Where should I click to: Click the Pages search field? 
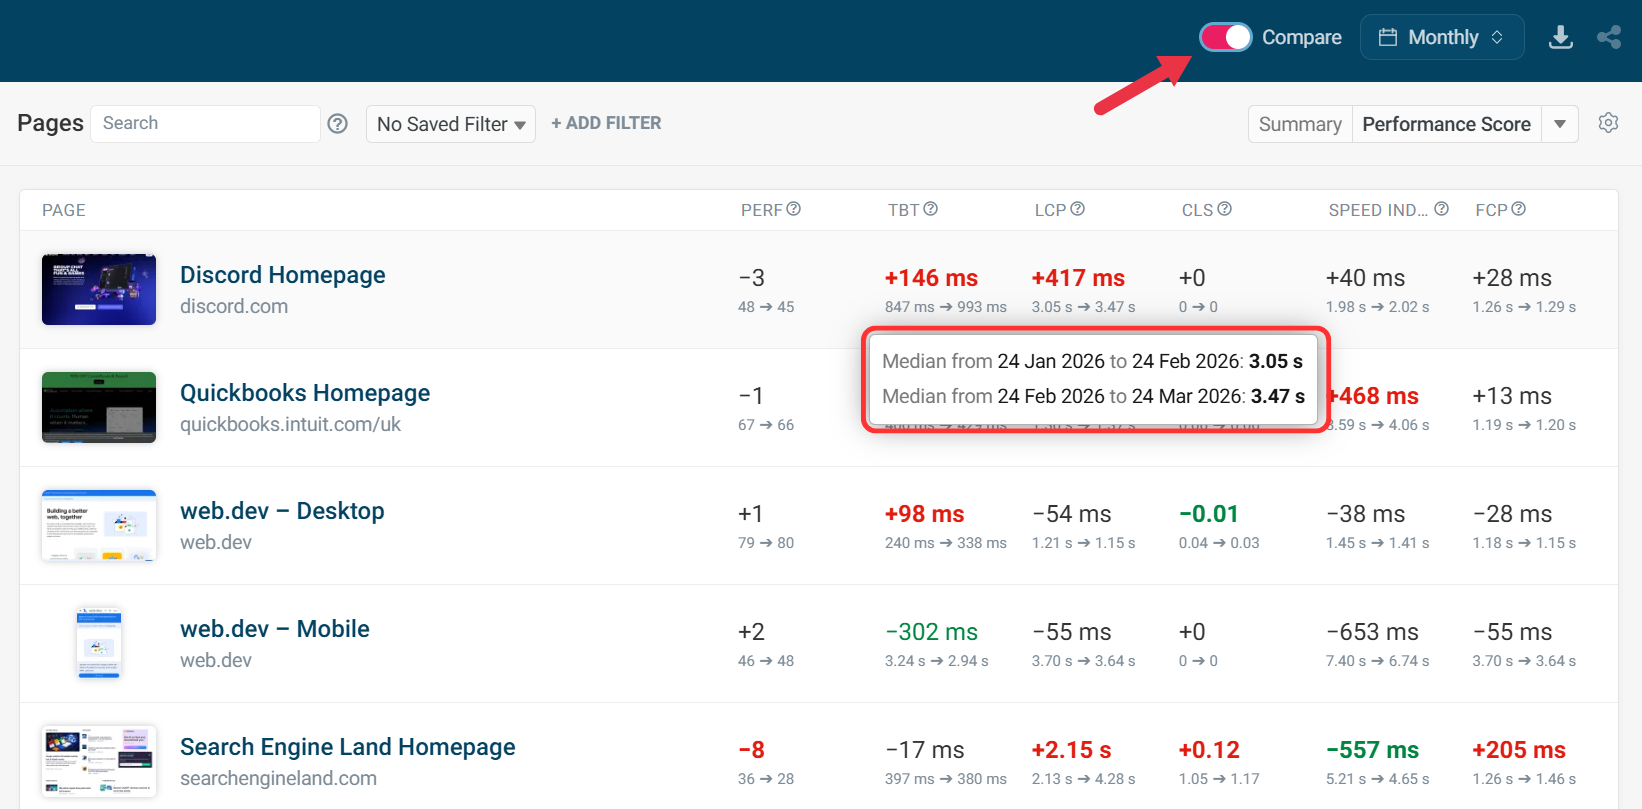pyautogui.click(x=205, y=123)
